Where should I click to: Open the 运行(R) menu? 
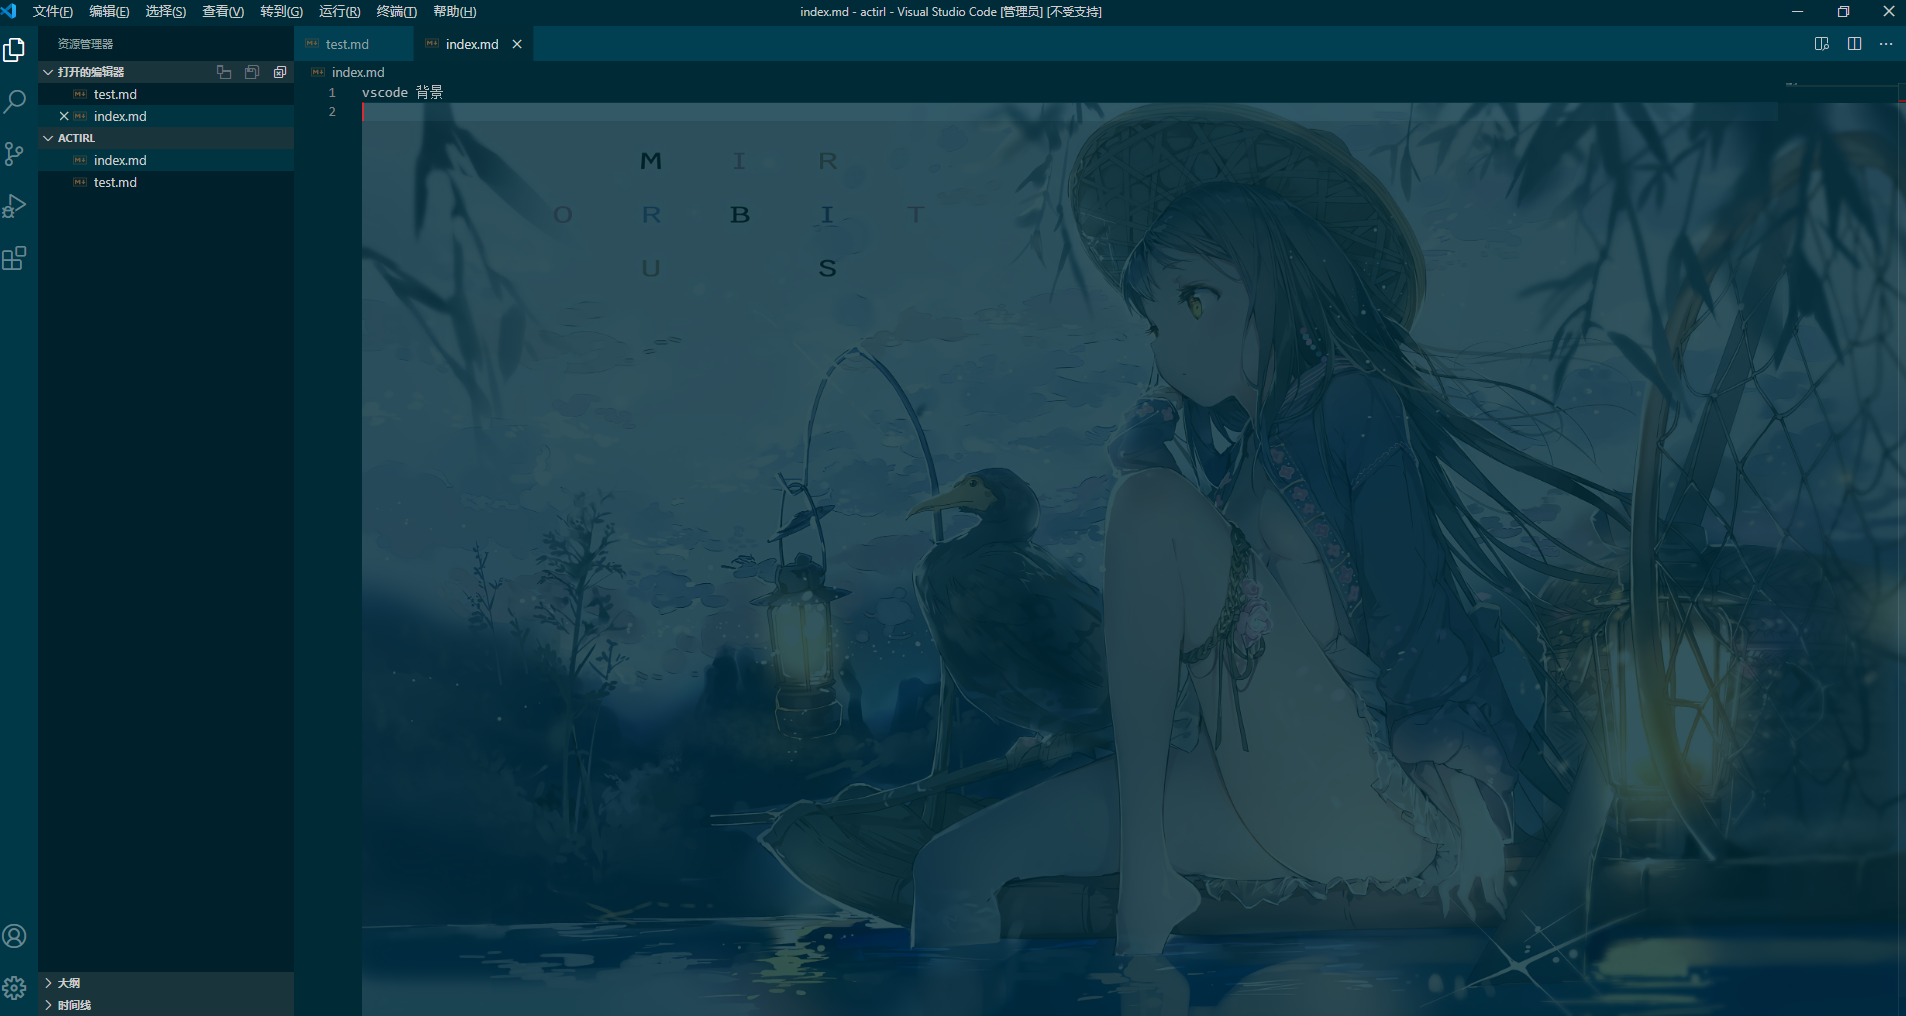click(339, 11)
